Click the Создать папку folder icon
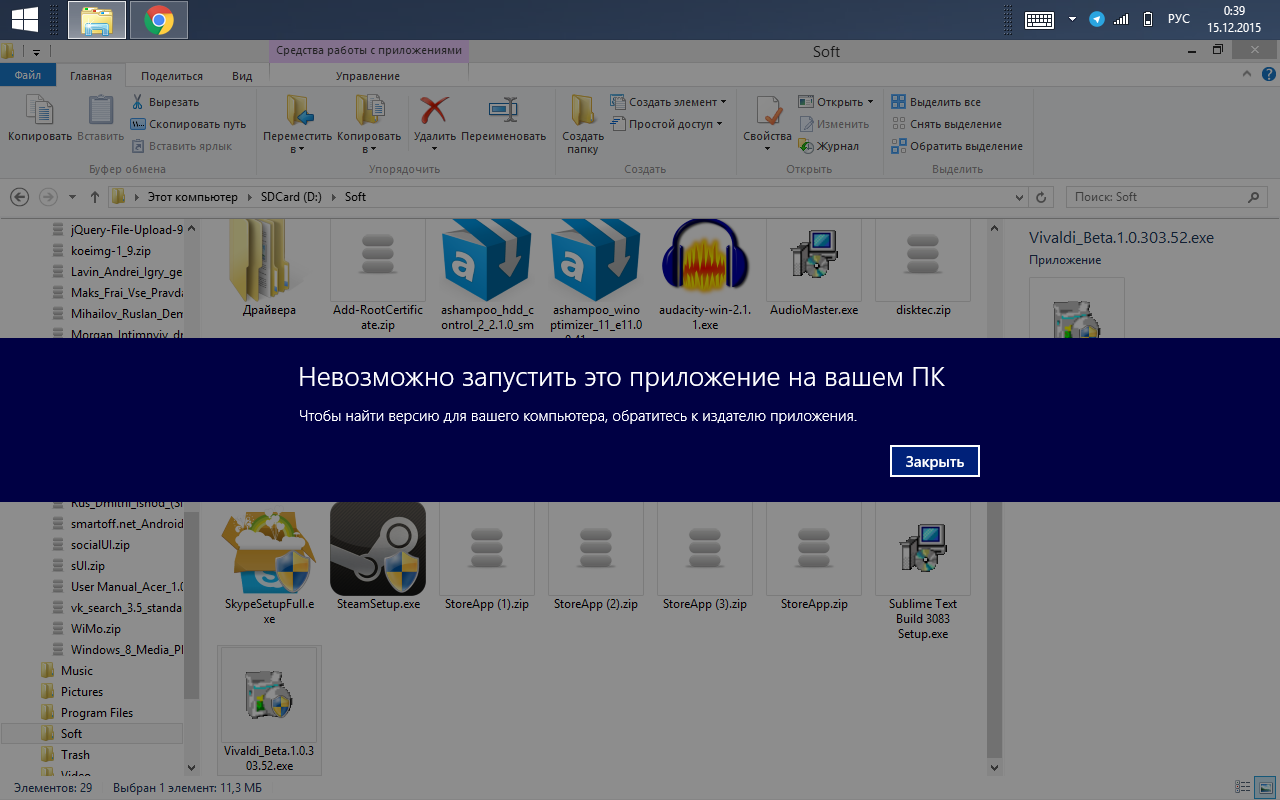Image resolution: width=1280 pixels, height=800 pixels. pos(583,110)
